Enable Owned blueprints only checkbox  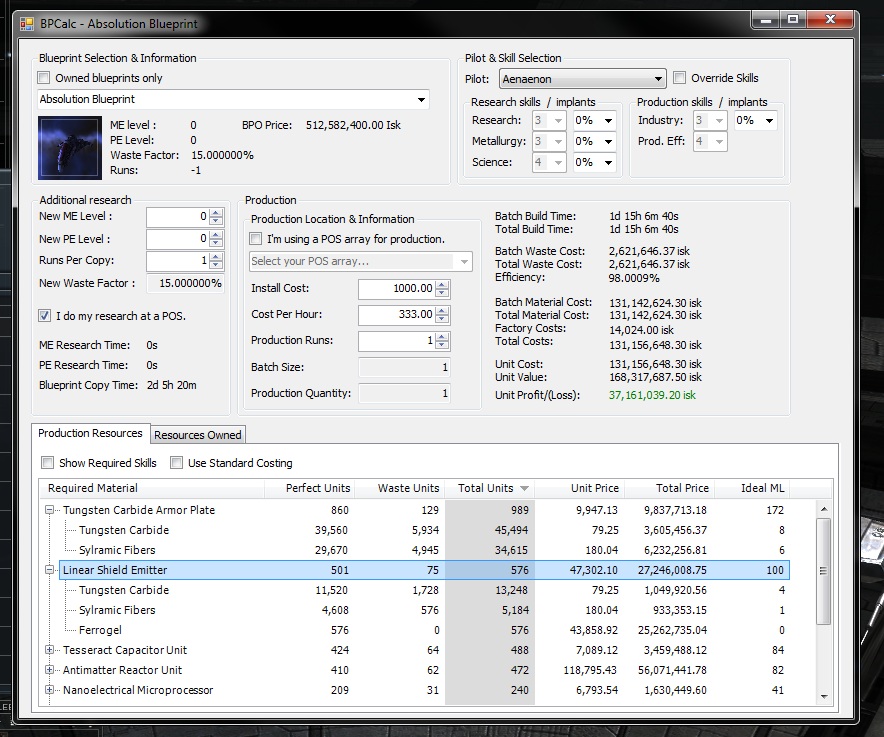(44, 78)
